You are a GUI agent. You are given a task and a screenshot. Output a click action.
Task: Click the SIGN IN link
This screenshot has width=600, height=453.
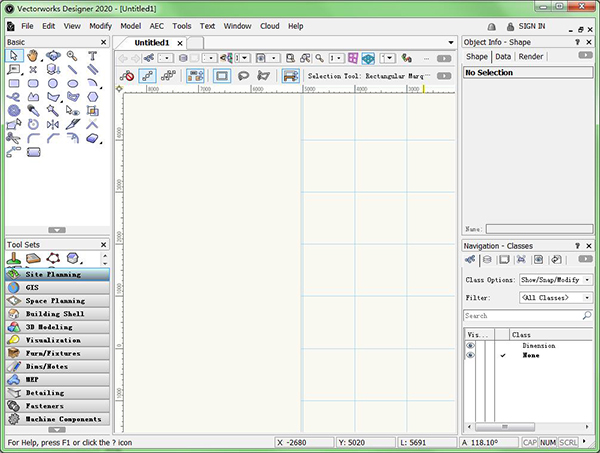tap(532, 25)
